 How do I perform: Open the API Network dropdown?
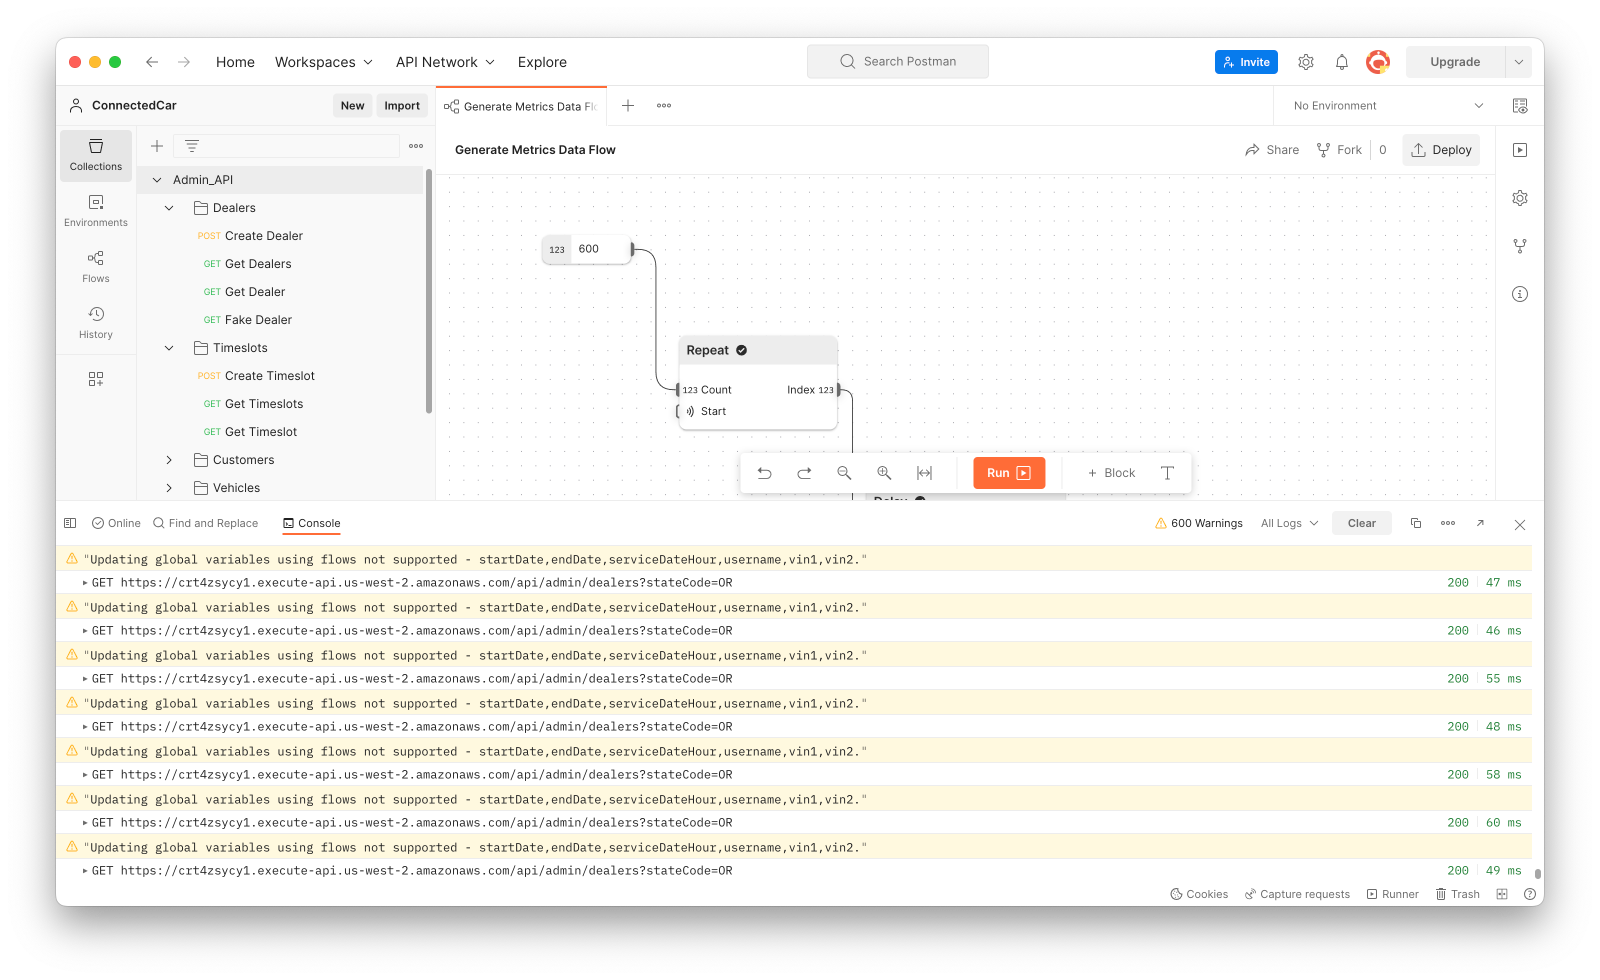point(446,62)
